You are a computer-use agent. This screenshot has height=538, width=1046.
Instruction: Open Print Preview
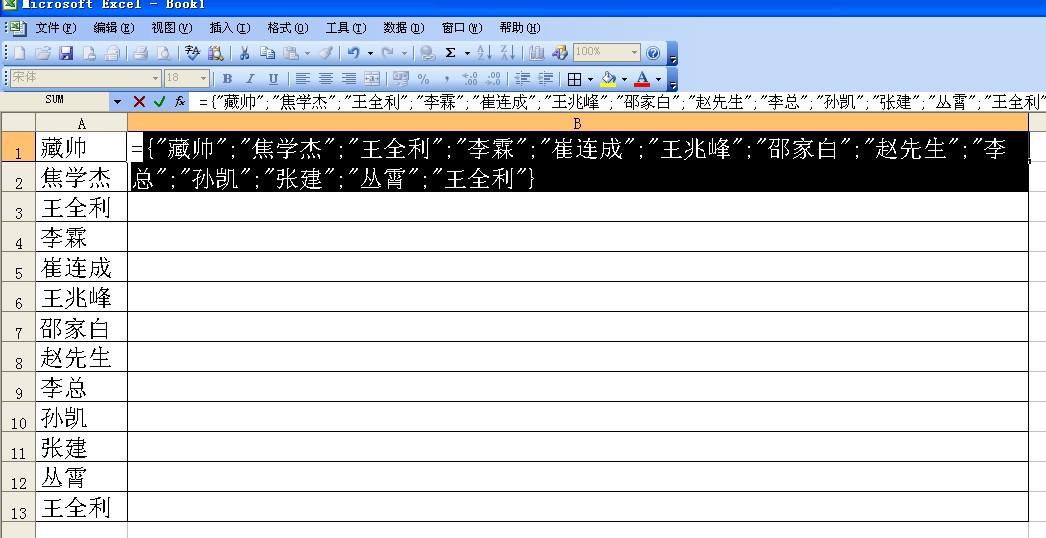coord(163,53)
